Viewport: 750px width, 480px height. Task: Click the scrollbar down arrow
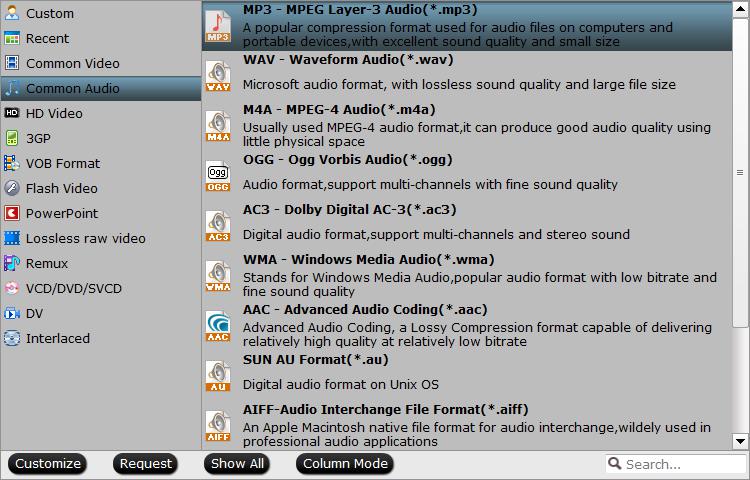(x=740, y=442)
